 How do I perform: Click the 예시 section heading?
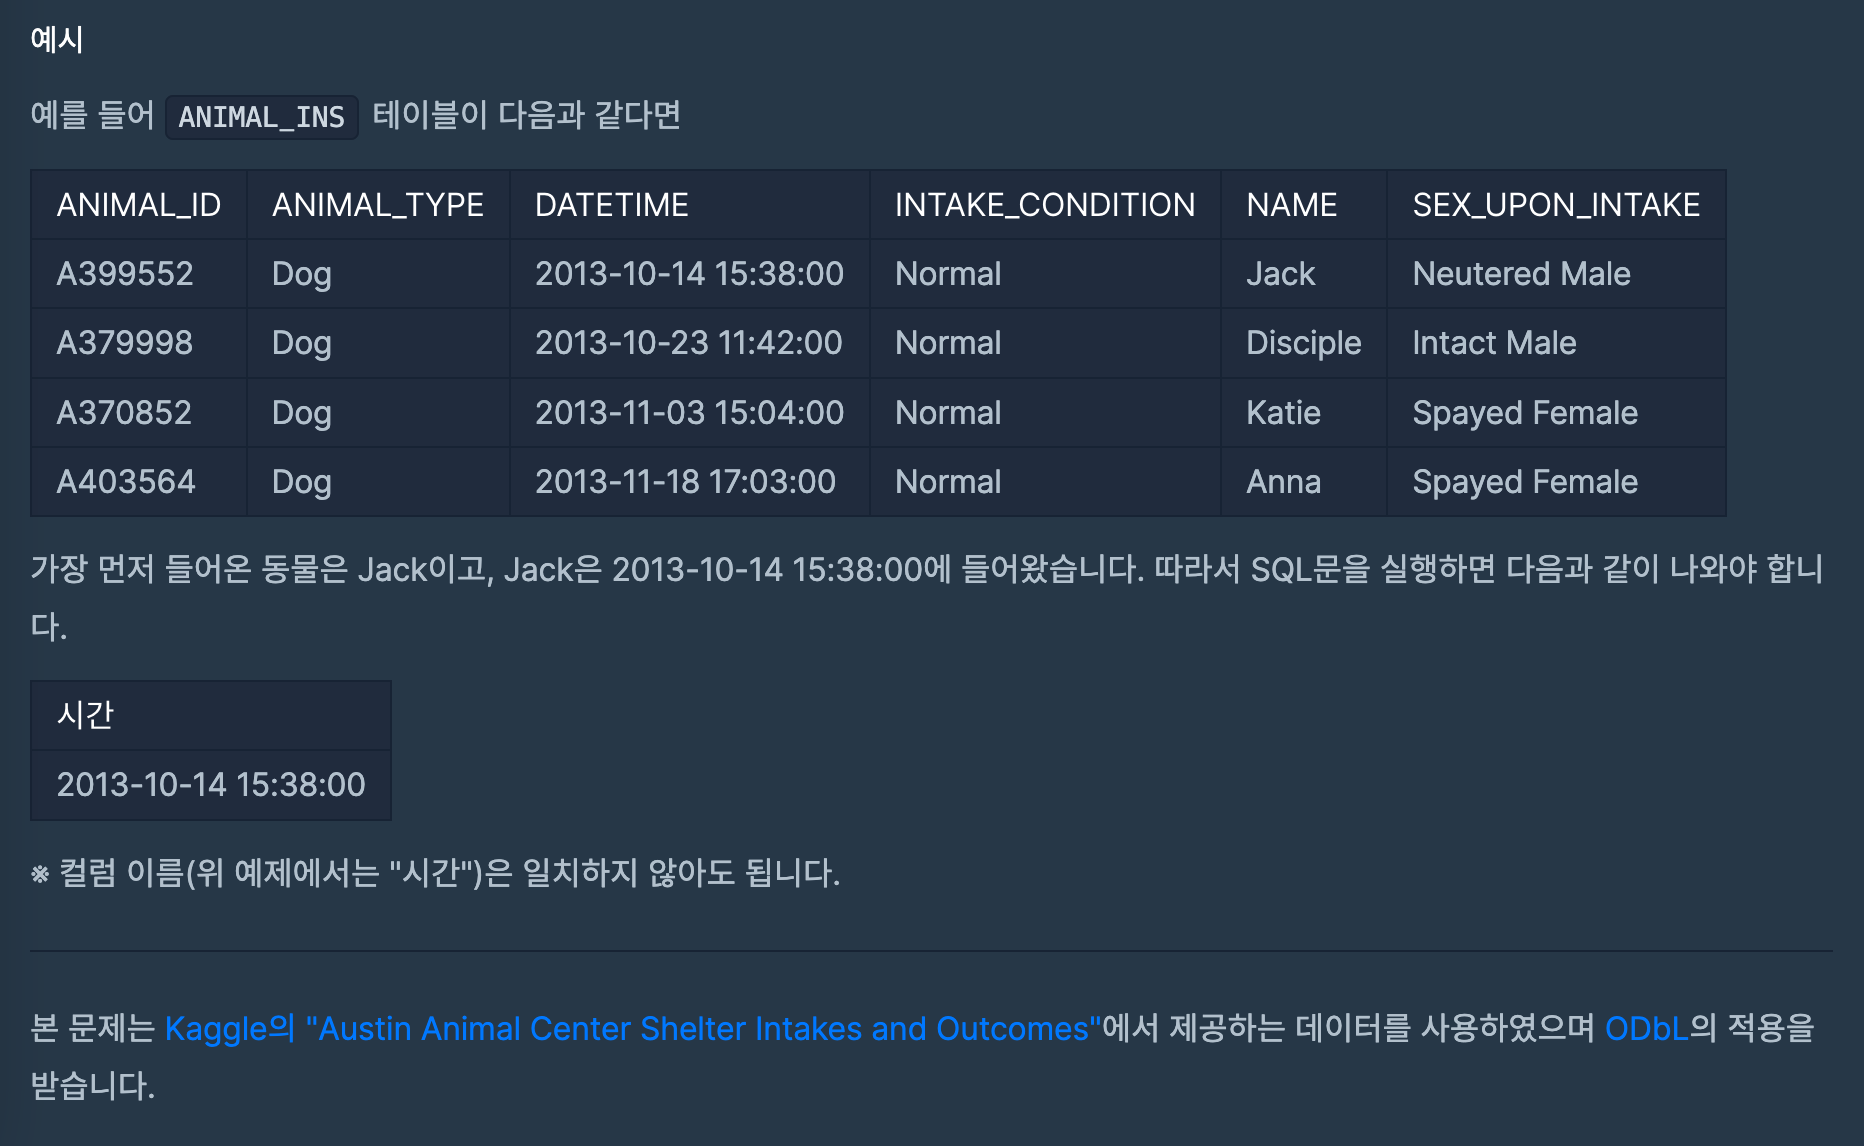pos(57,40)
